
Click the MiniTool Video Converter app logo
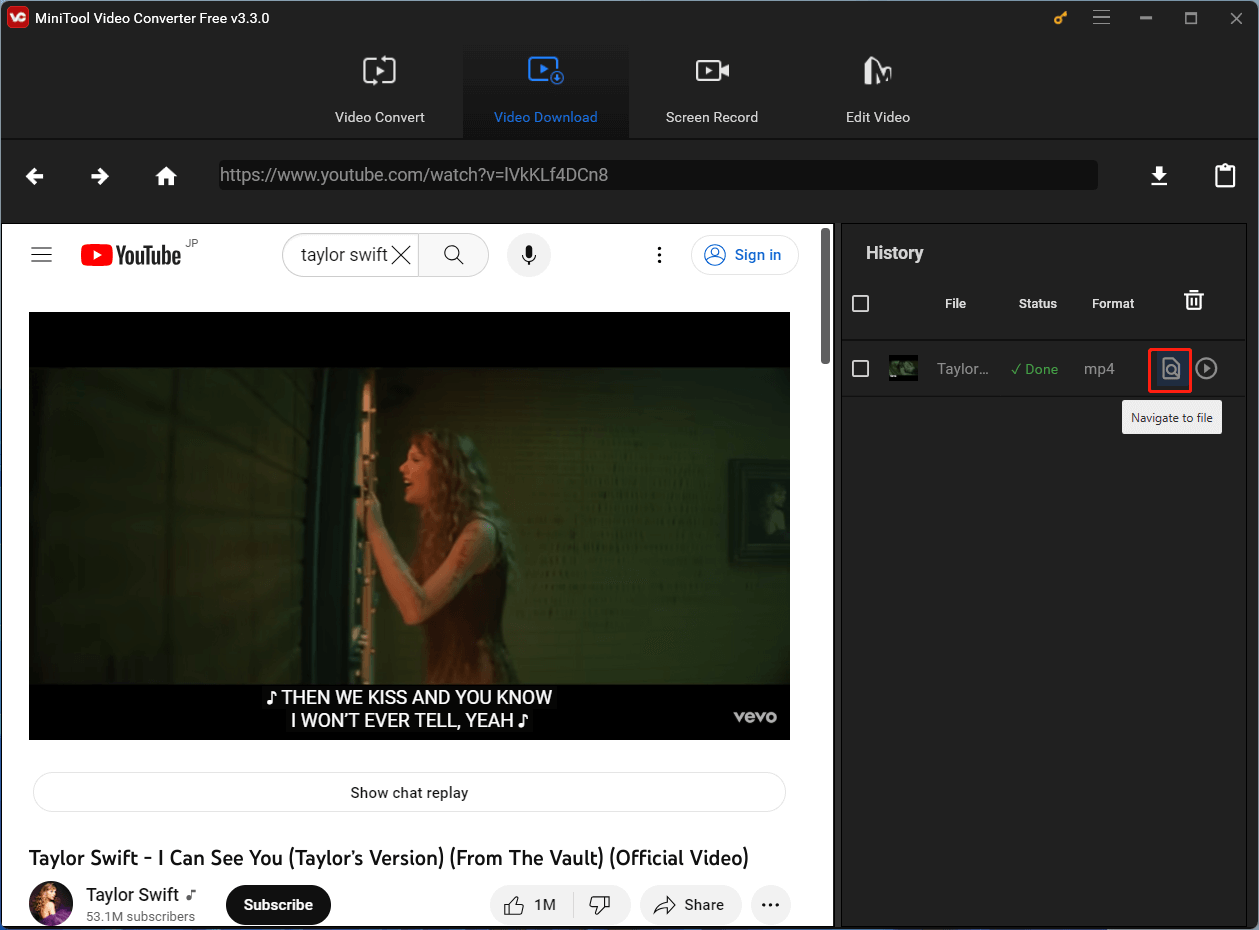(x=18, y=18)
